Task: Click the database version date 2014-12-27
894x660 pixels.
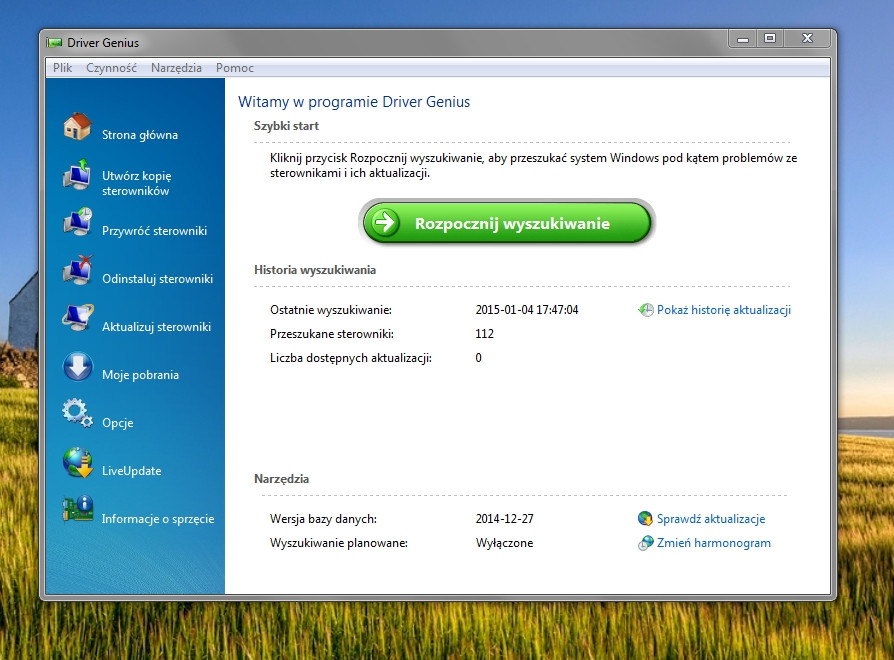Action: click(x=505, y=519)
